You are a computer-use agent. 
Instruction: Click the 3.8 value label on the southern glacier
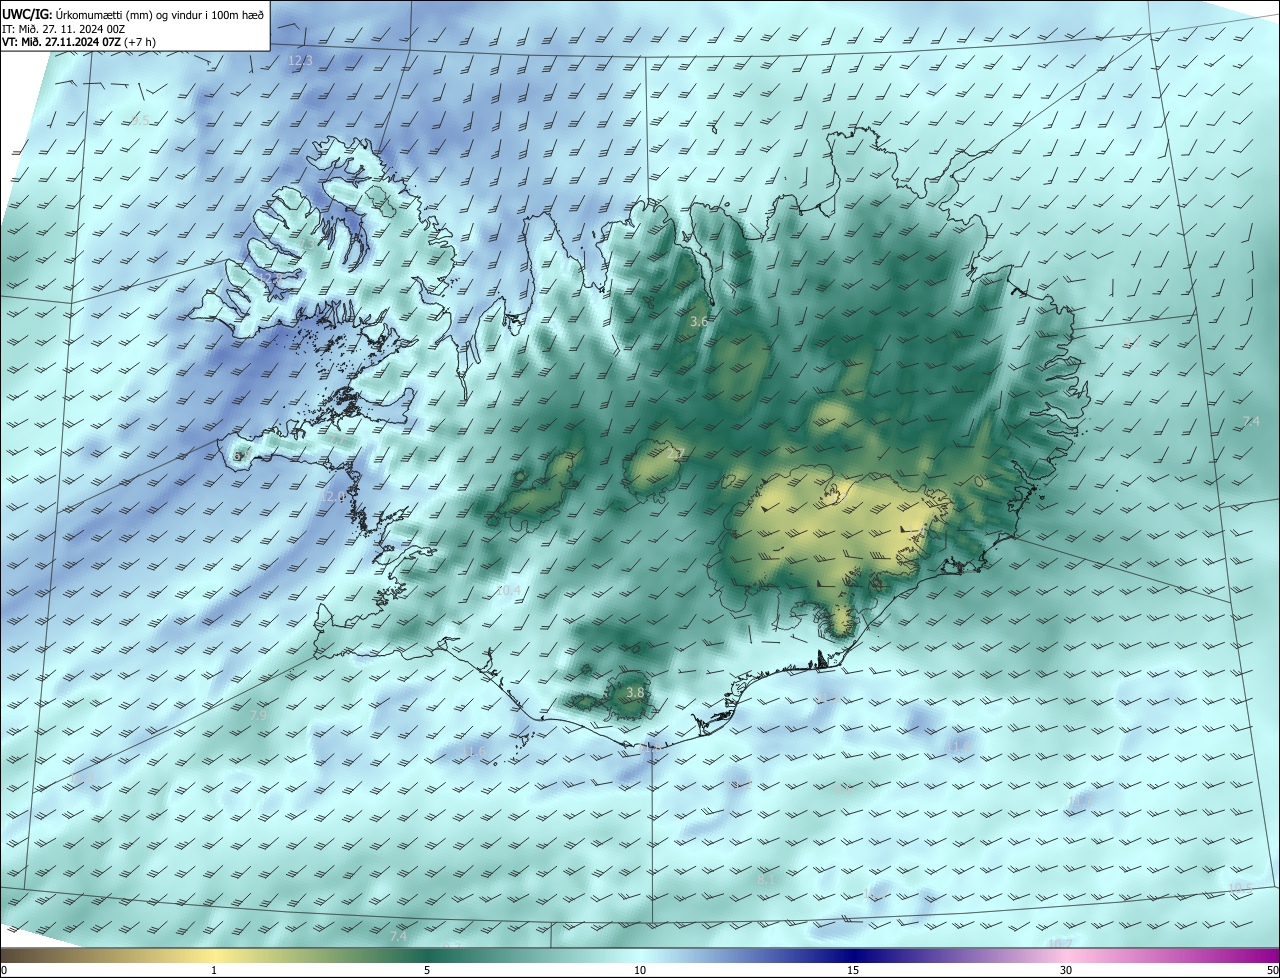pos(635,692)
